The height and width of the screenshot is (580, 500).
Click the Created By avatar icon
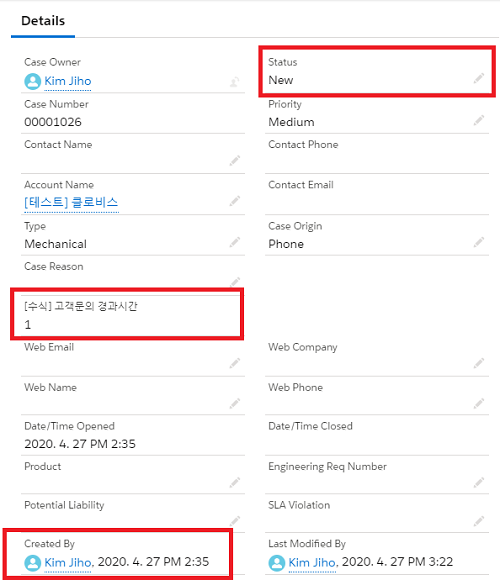click(x=33, y=563)
